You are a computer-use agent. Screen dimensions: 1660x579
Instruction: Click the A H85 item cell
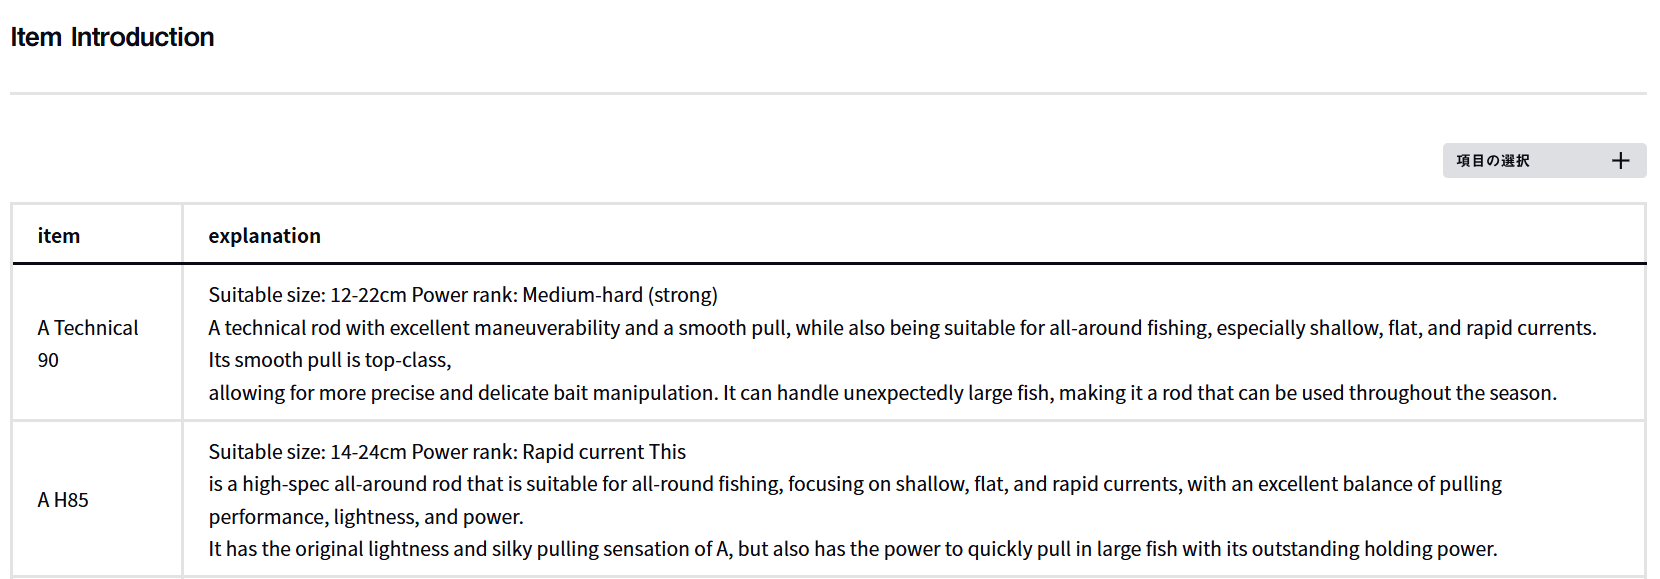click(x=63, y=500)
